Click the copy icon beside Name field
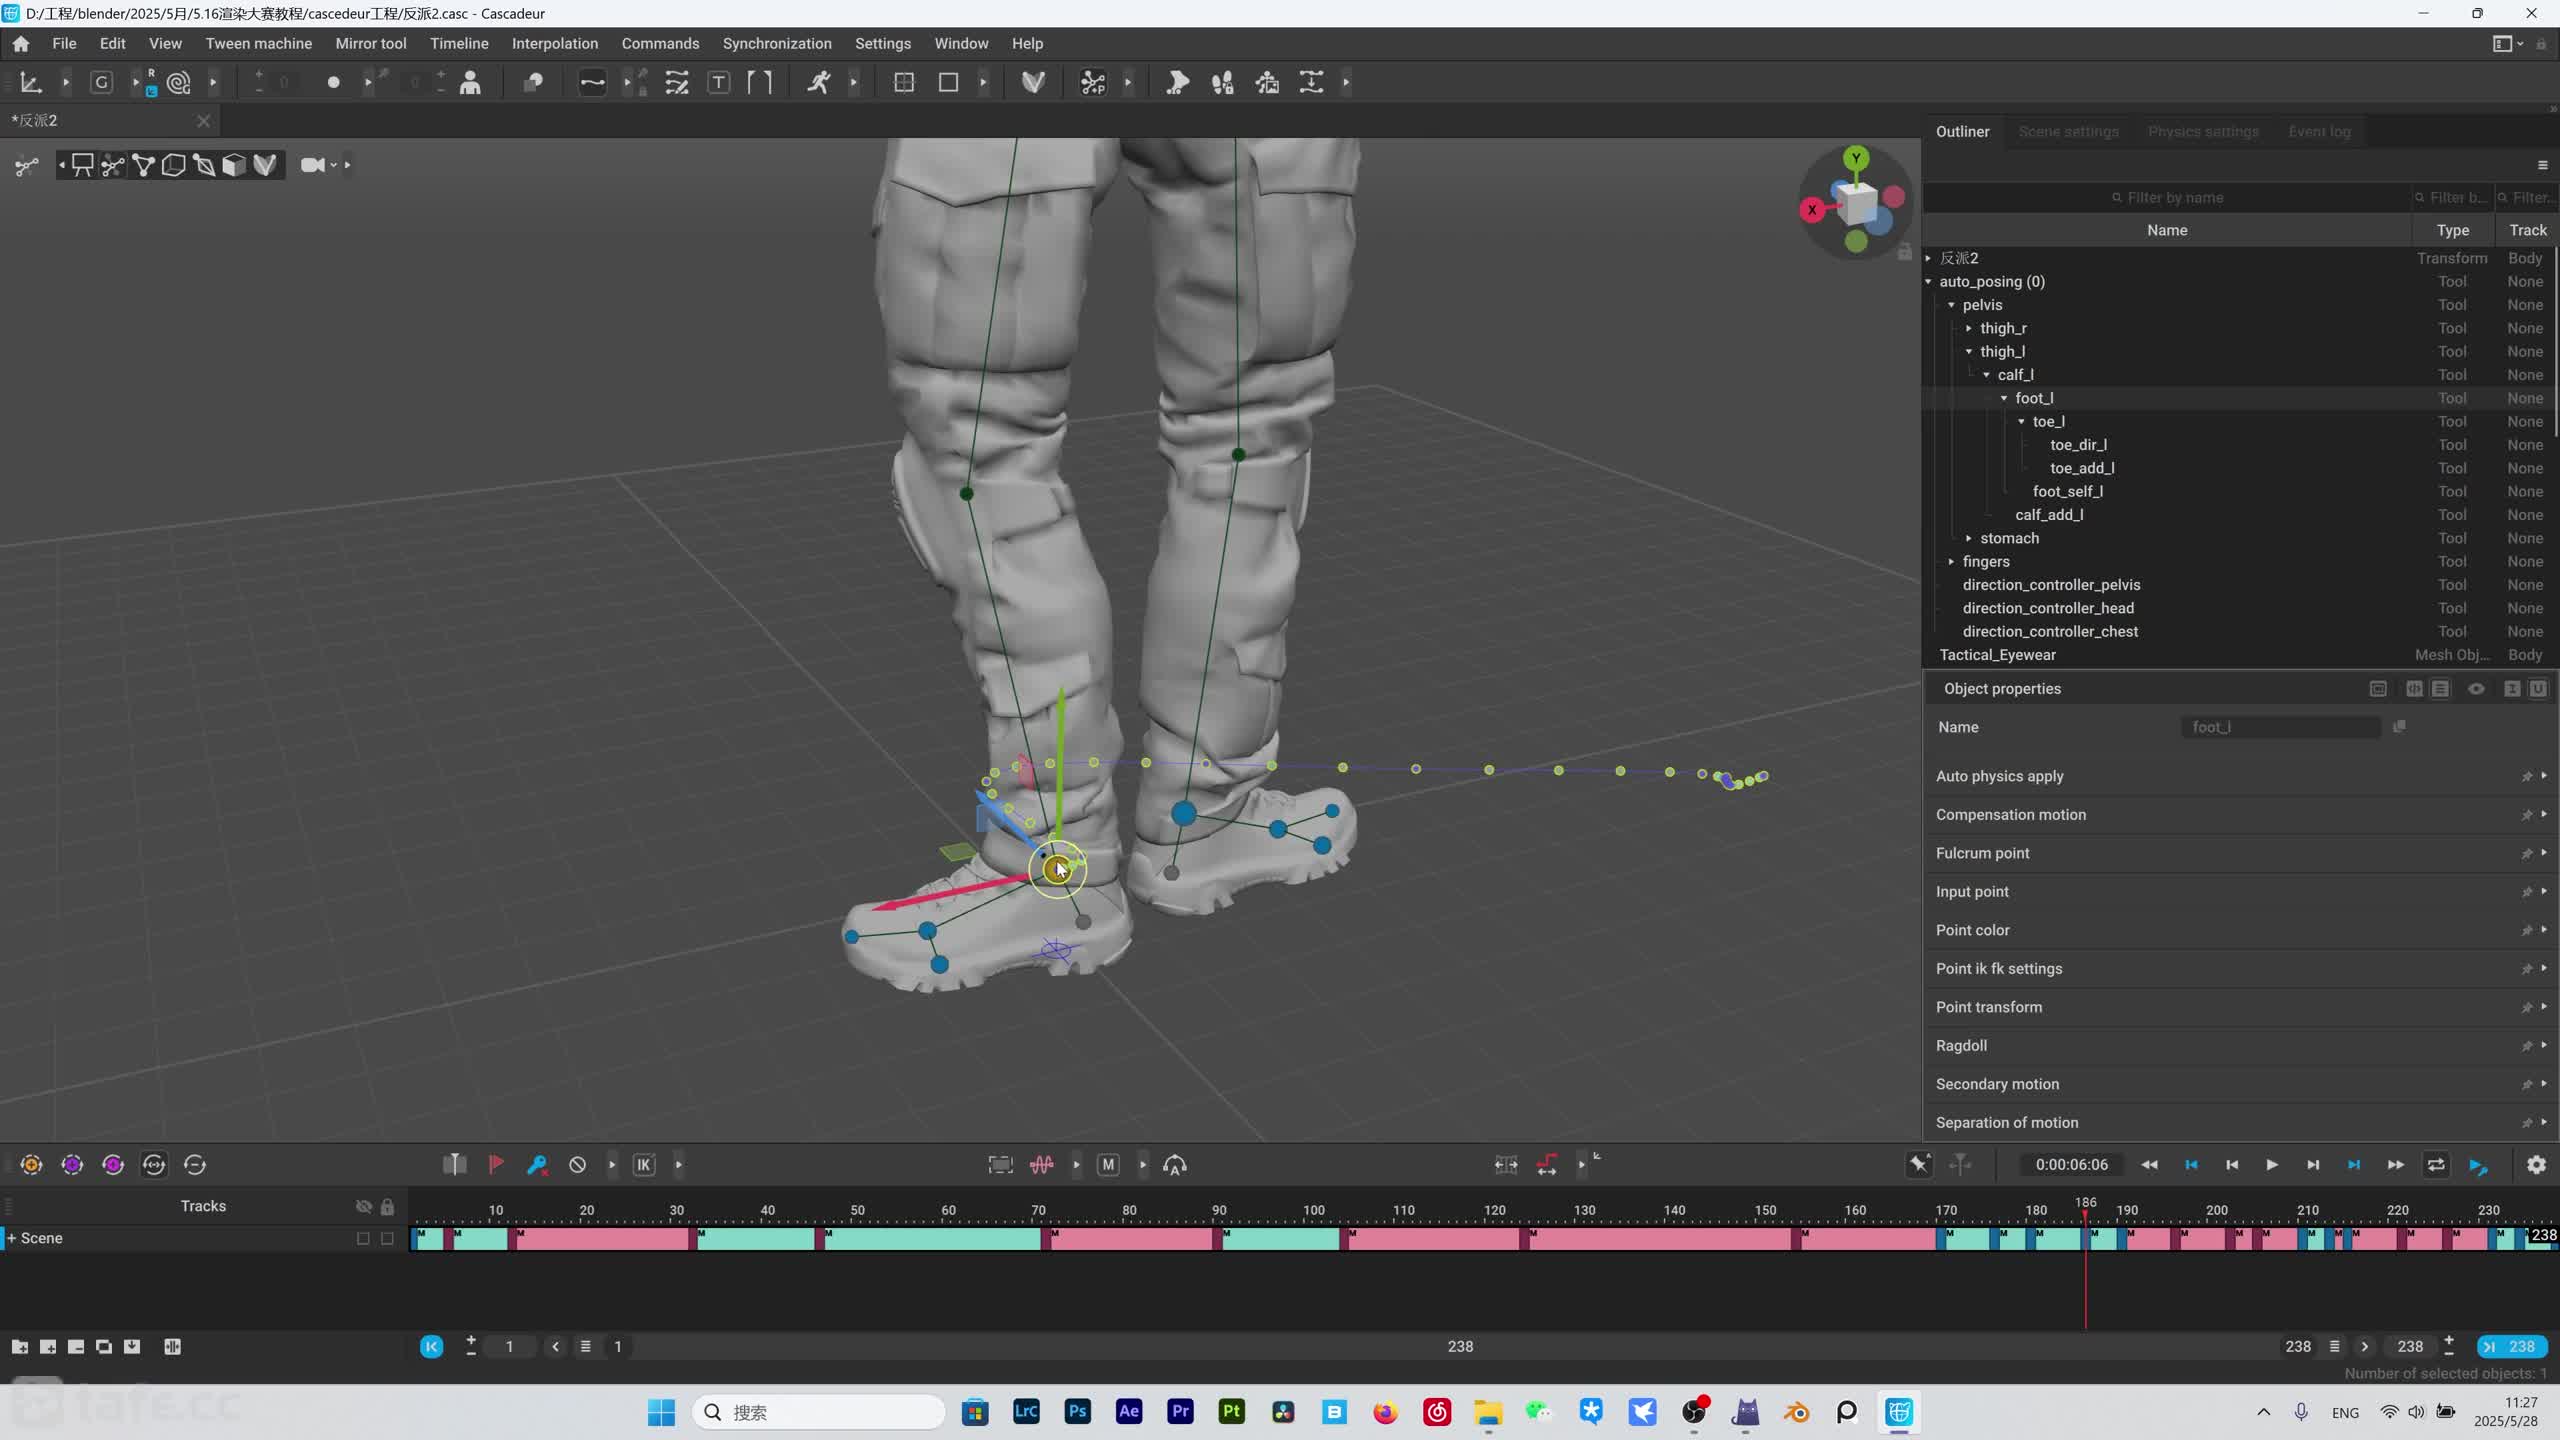 [2399, 727]
